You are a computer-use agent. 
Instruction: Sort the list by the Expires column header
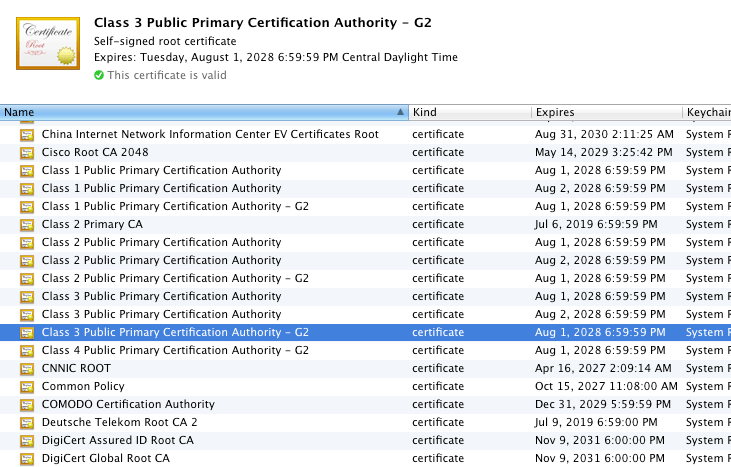tap(607, 112)
